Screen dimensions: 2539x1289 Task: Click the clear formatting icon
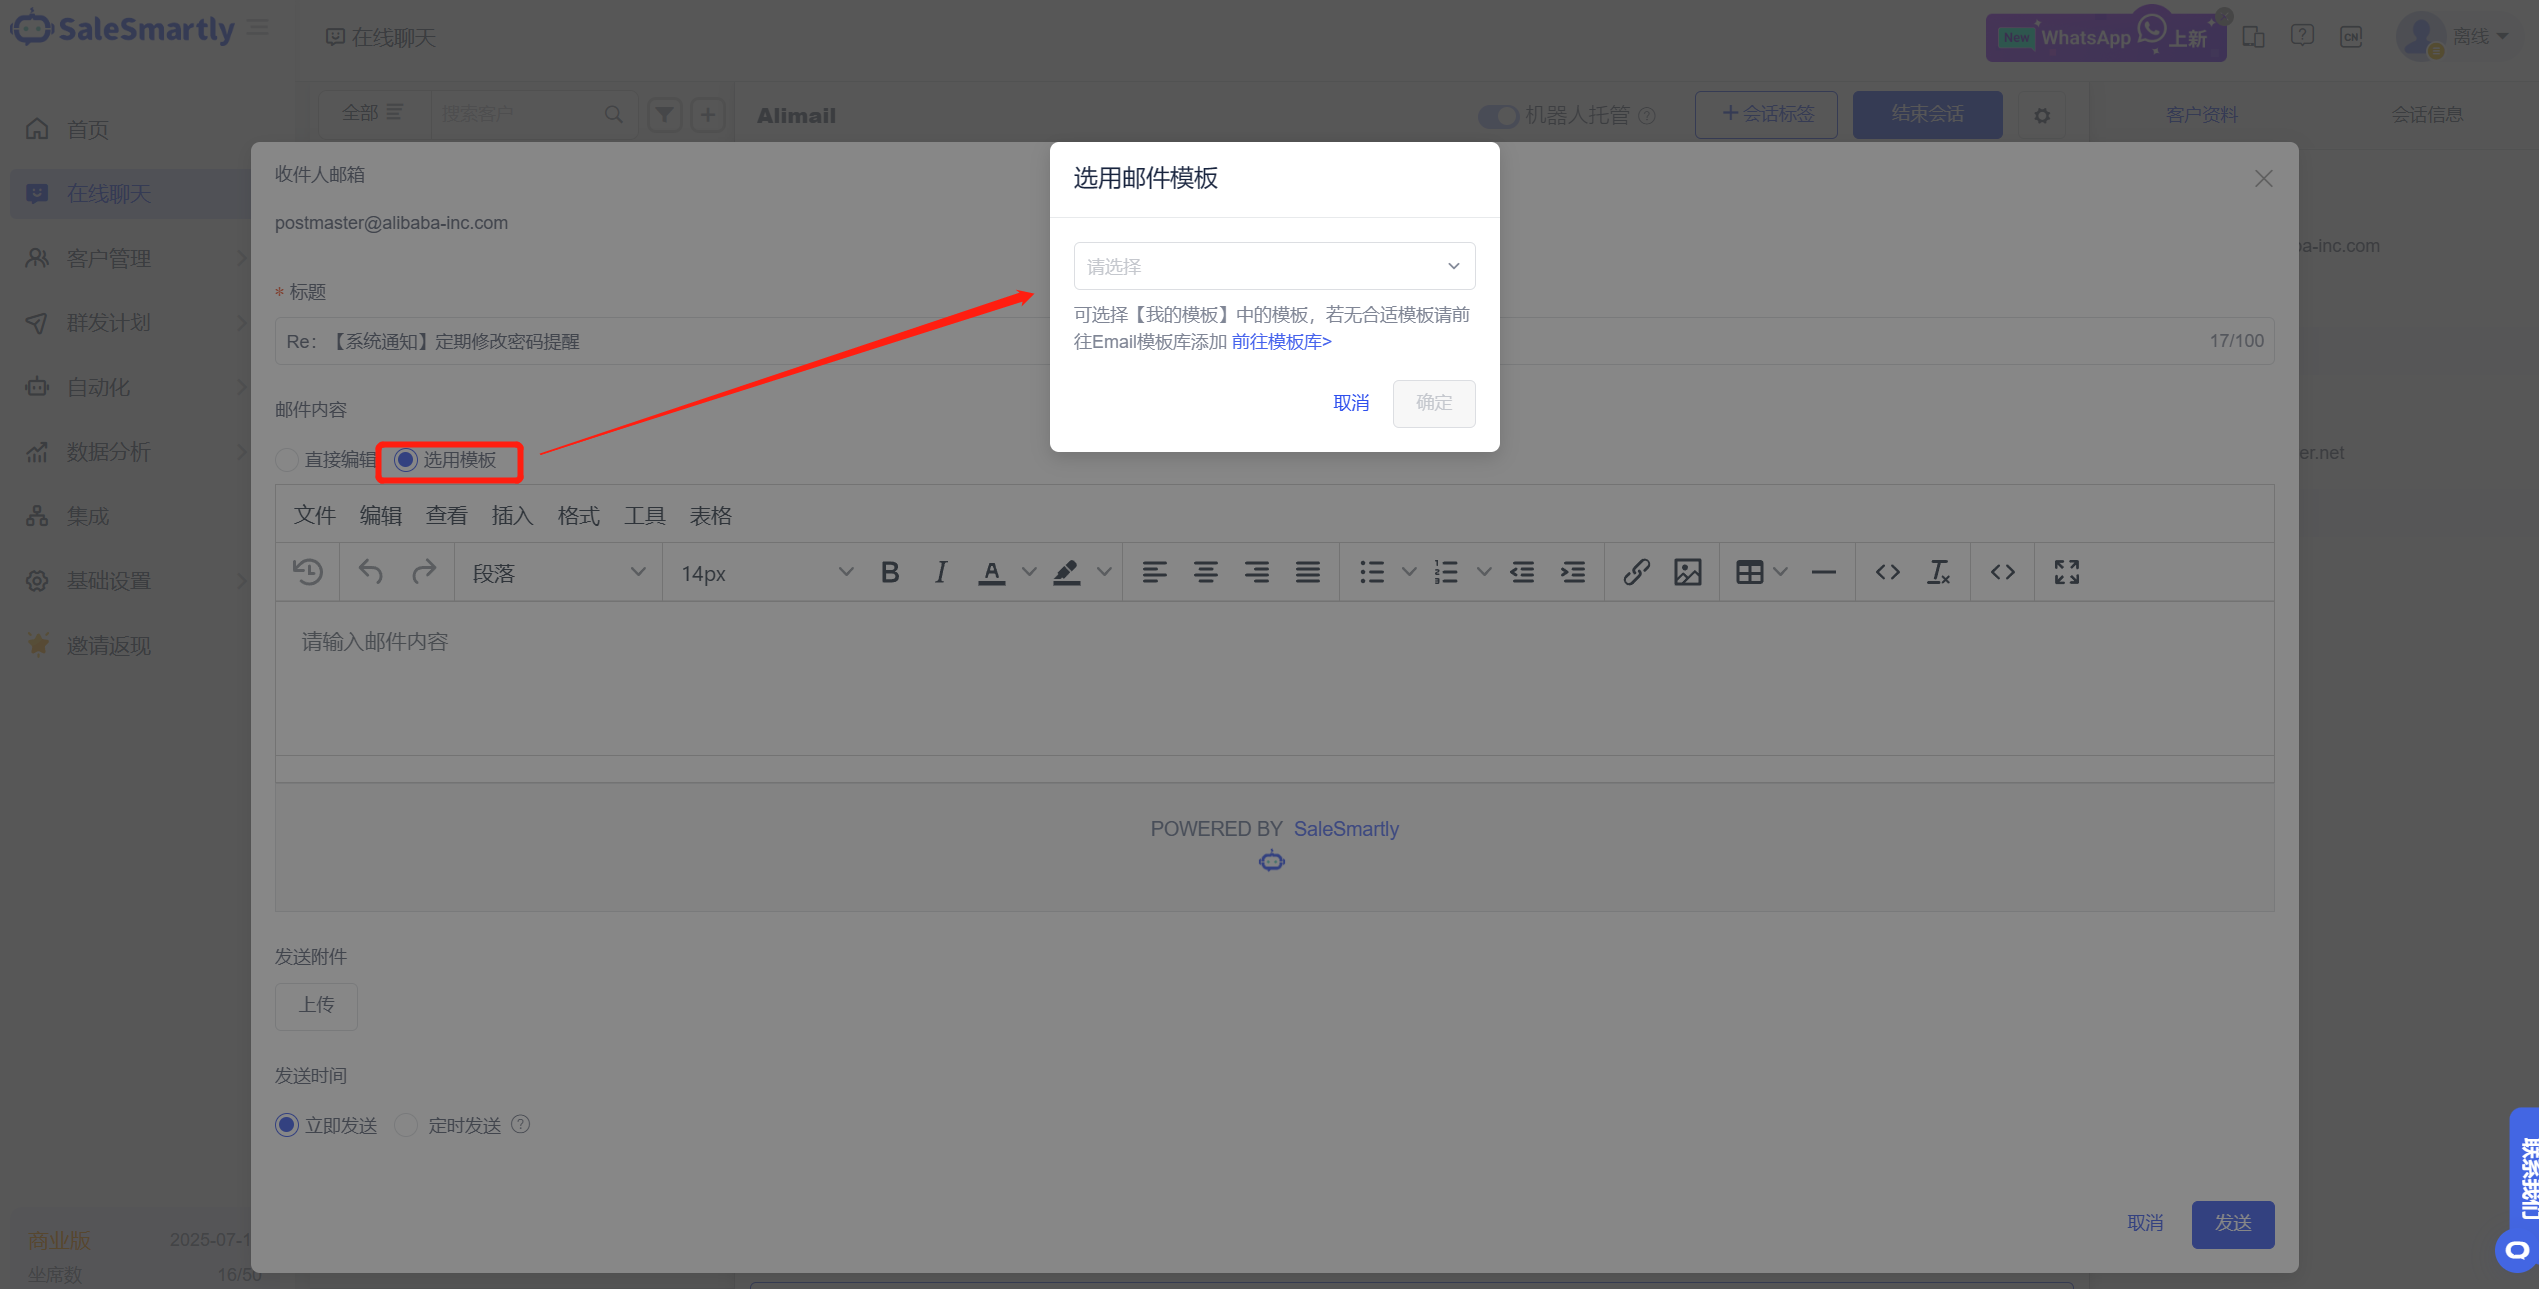click(1938, 573)
